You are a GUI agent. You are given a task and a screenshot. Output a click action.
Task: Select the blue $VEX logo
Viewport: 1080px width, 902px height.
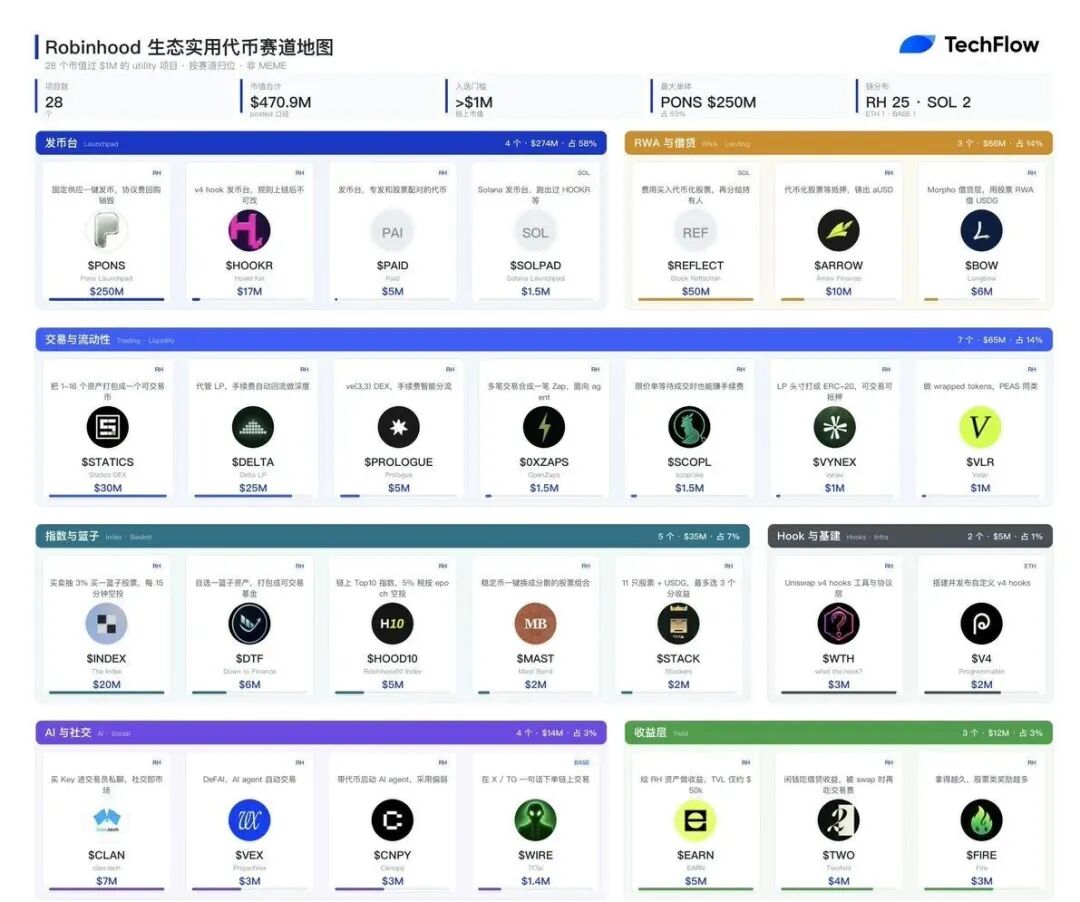249,820
